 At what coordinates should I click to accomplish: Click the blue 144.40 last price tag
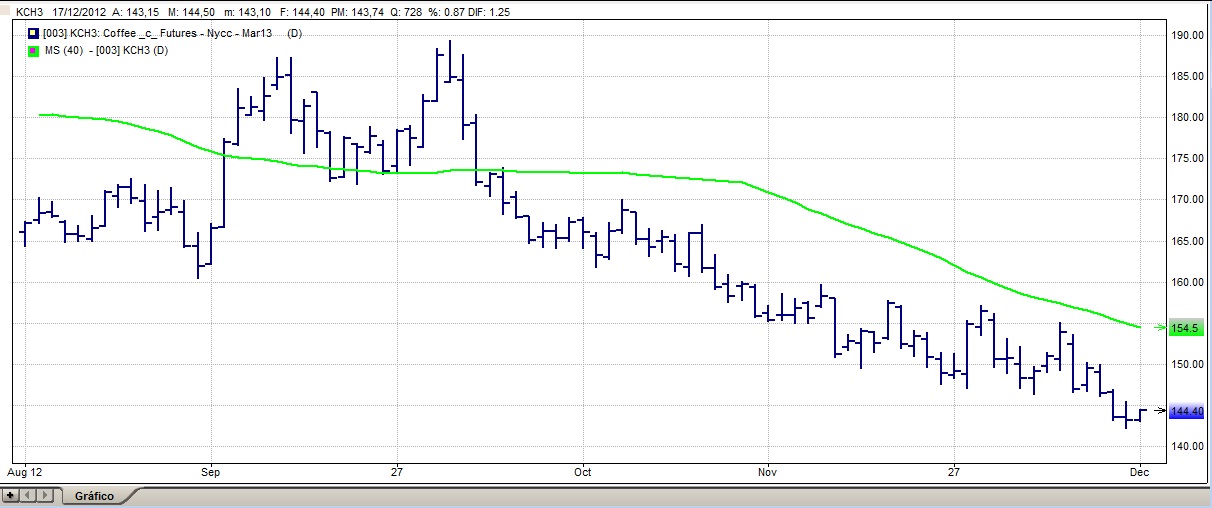[1186, 411]
